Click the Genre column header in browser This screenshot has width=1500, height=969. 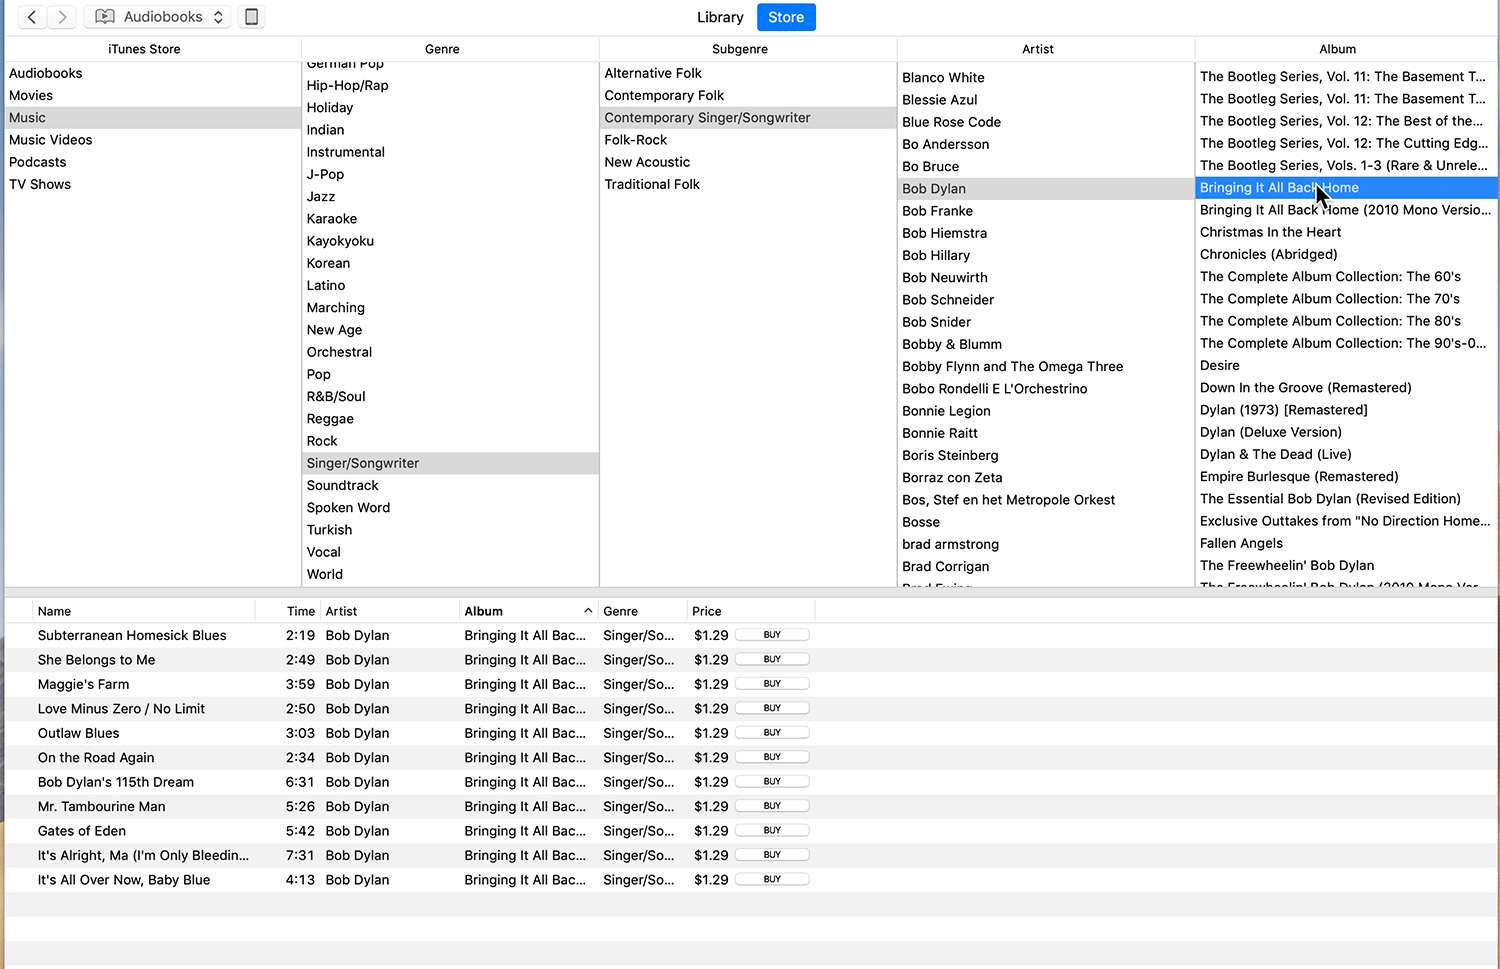(442, 49)
